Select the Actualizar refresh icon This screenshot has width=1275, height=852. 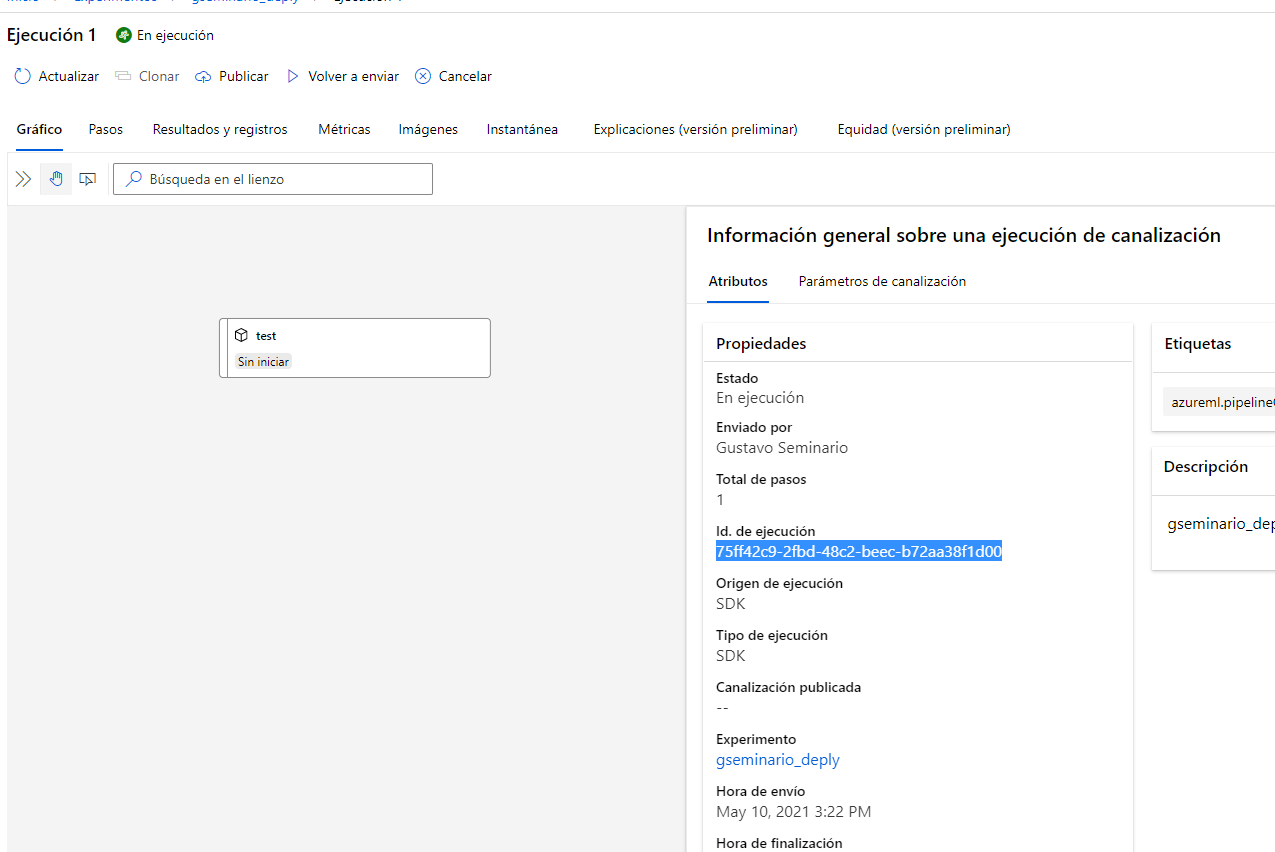click(x=22, y=76)
